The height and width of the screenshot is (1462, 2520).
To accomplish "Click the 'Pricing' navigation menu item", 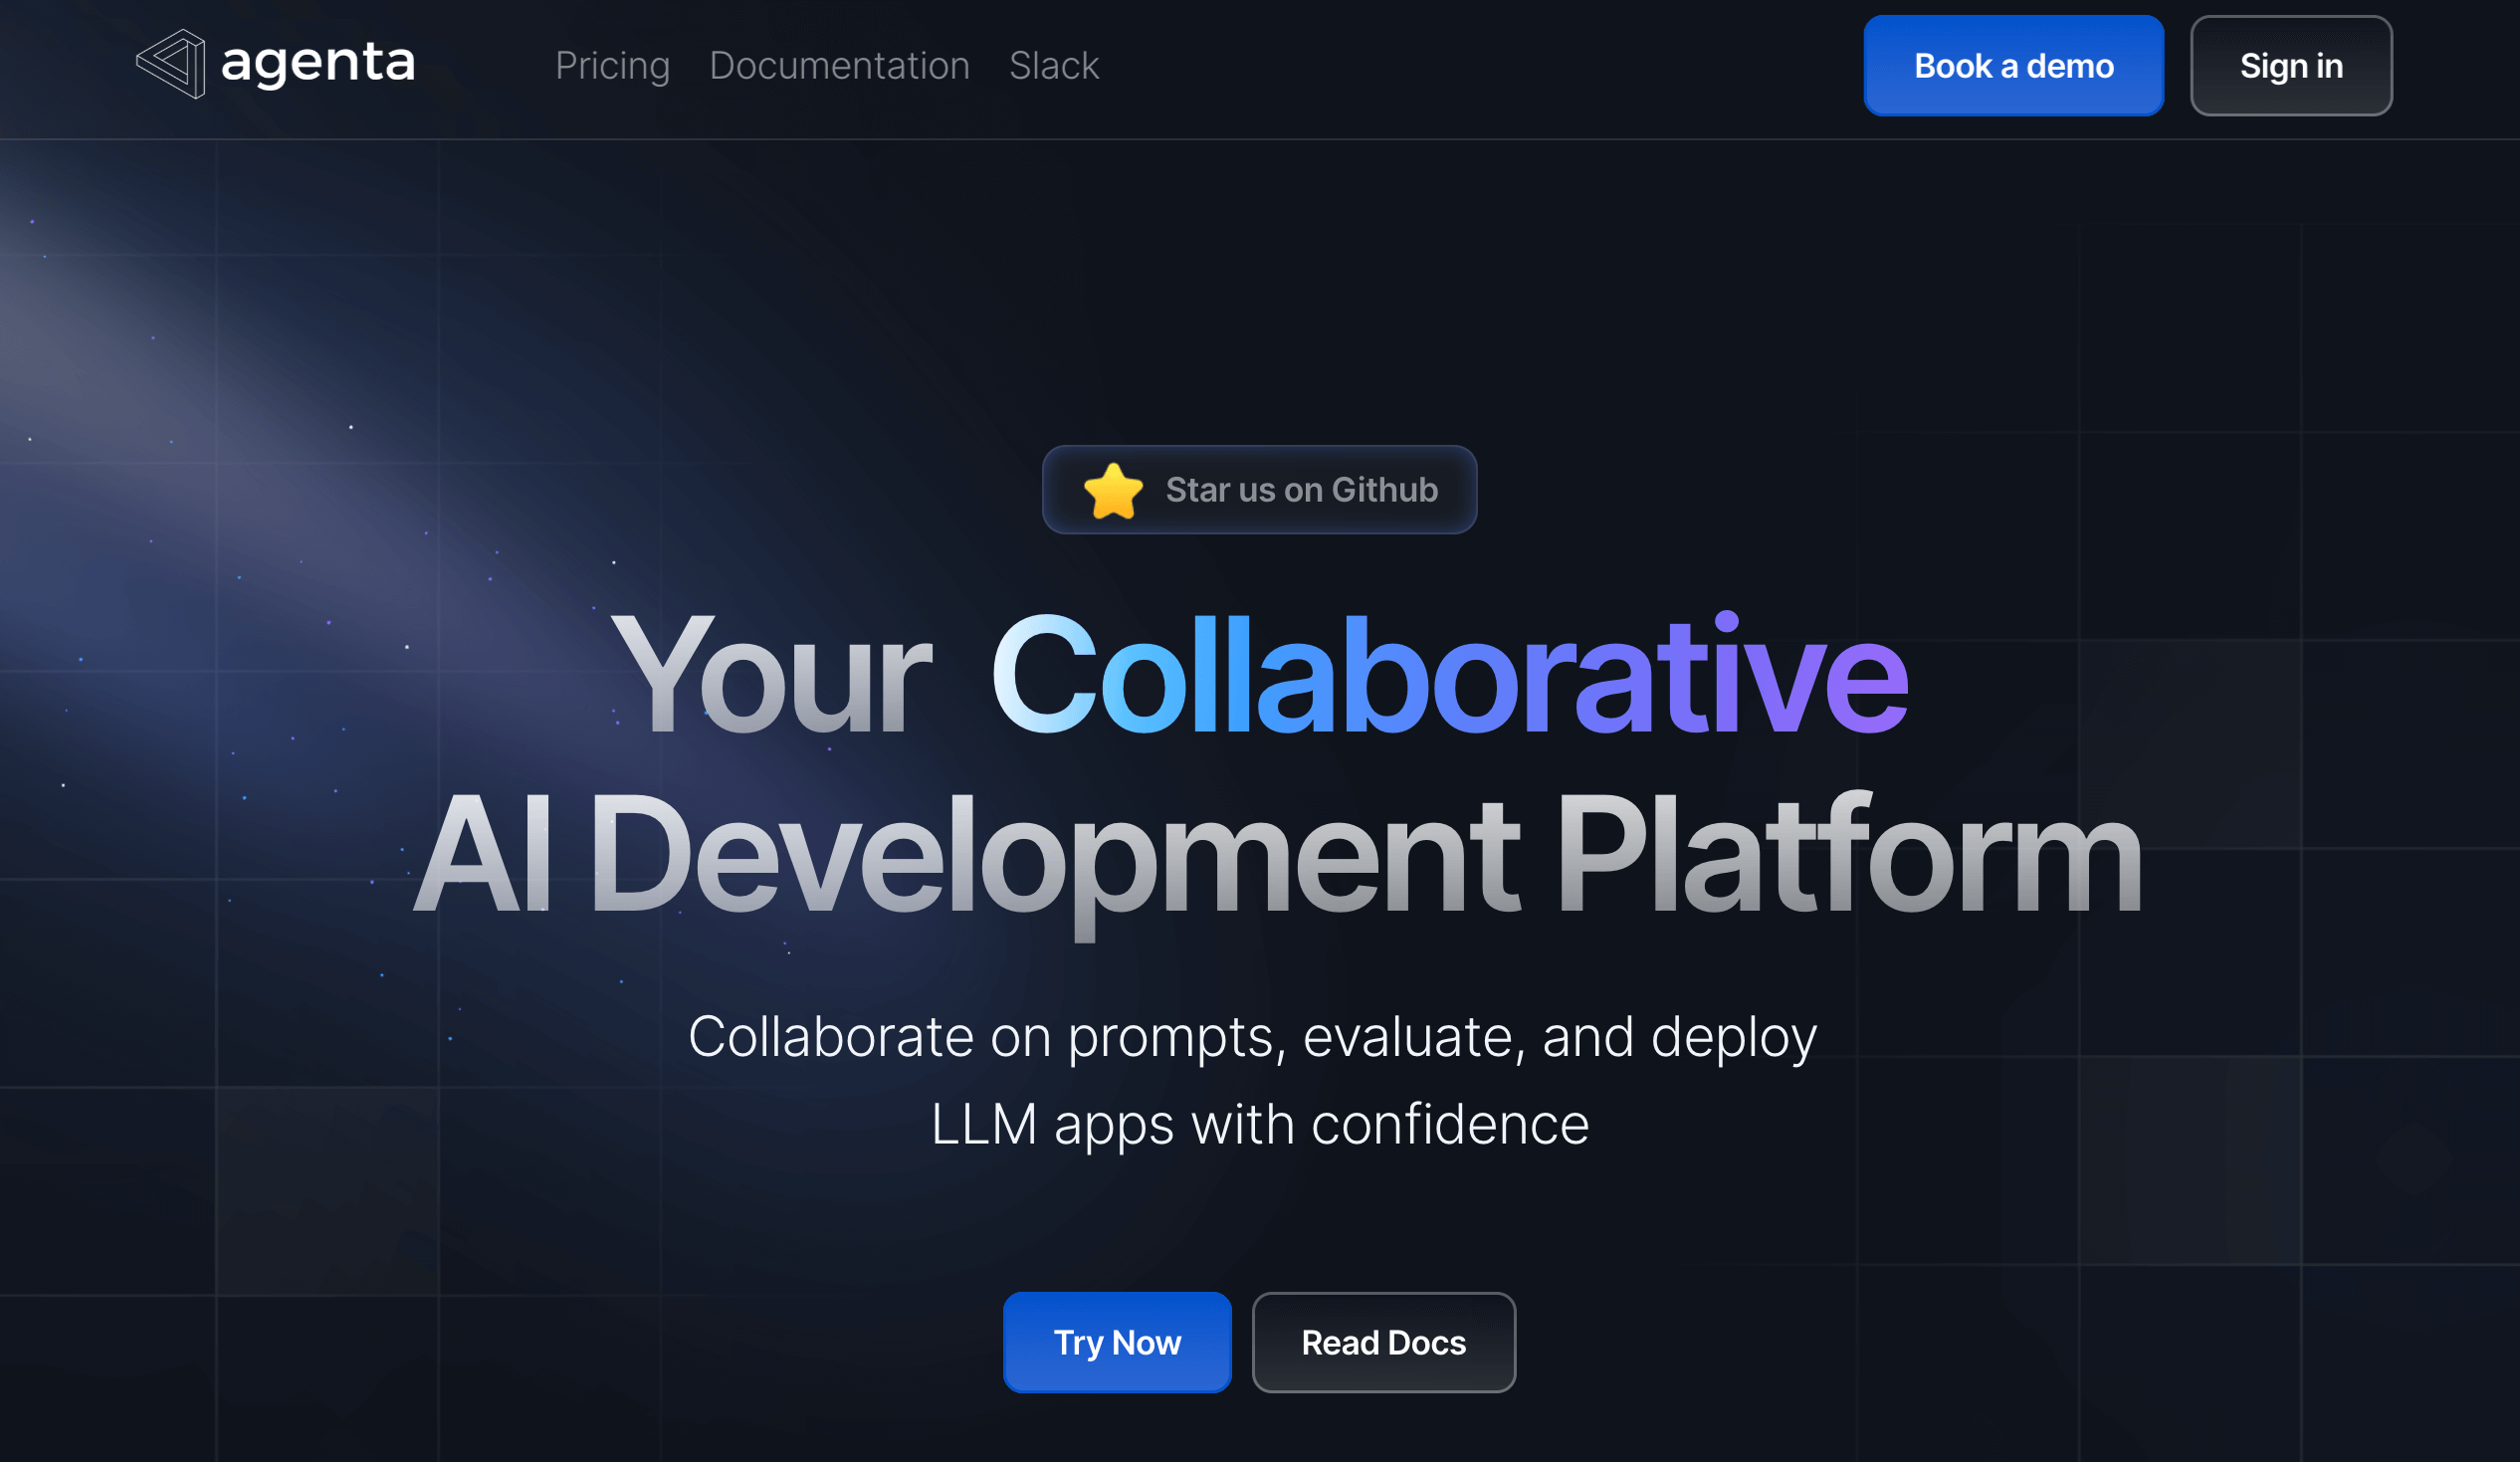I will coord(613,65).
